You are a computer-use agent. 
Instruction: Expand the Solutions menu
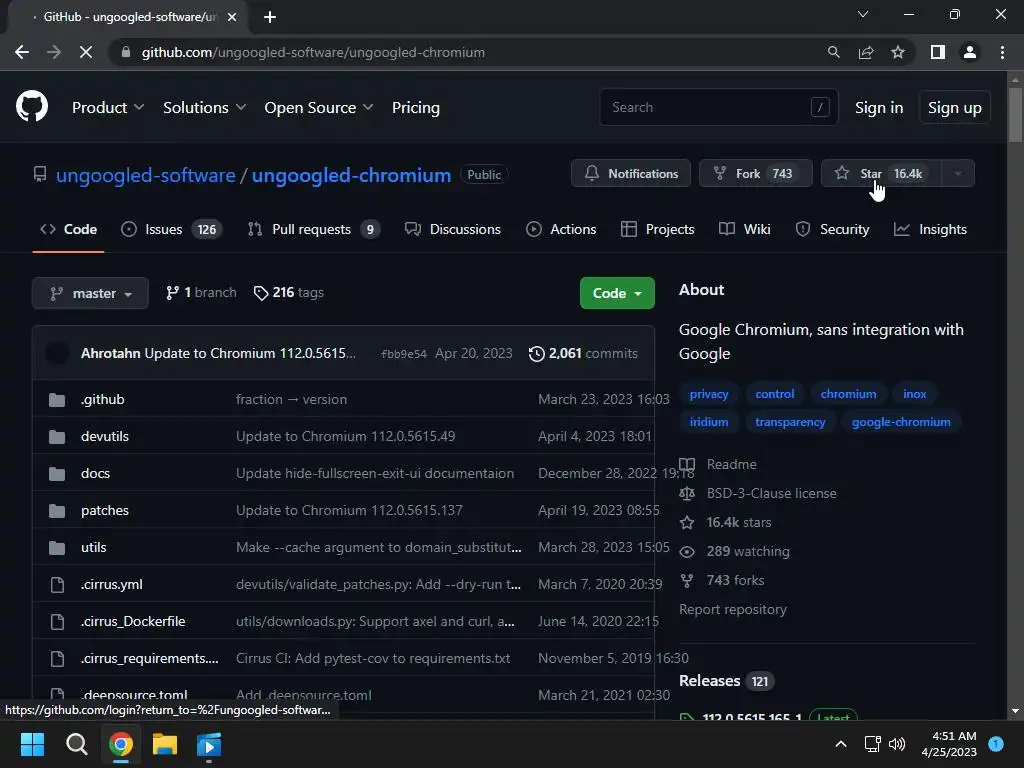(204, 108)
